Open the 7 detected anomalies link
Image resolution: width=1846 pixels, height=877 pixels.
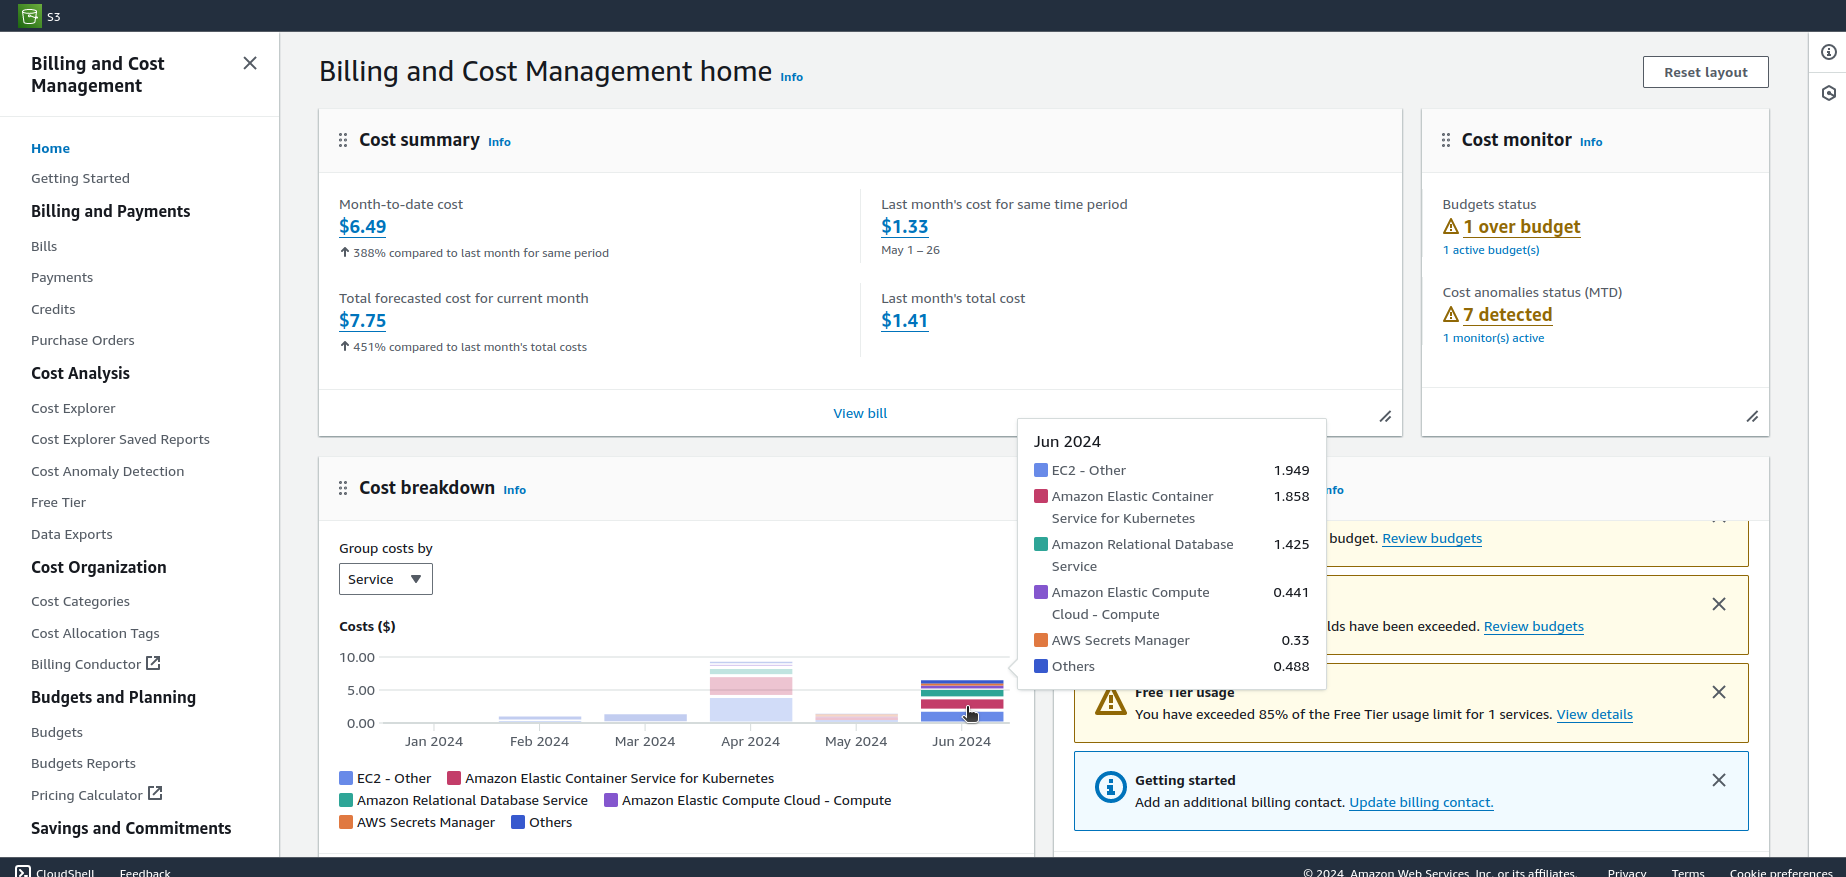1507,315
